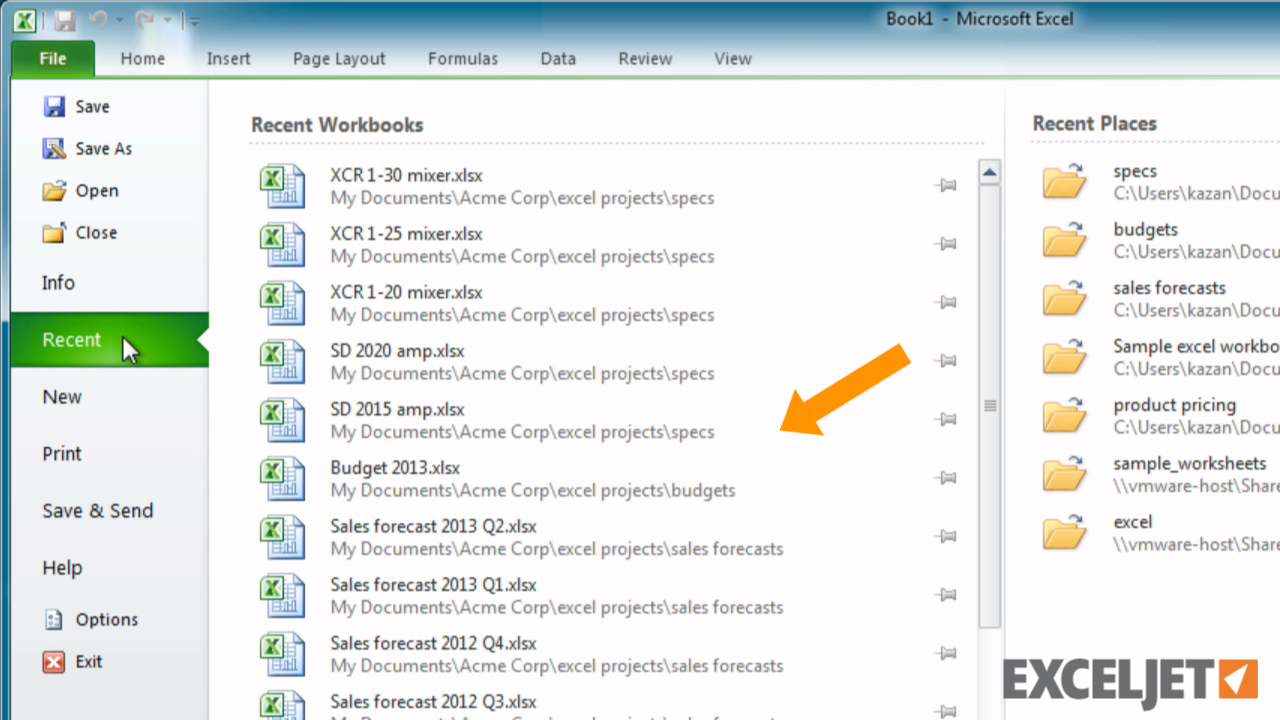Open the Customize Quick Access Toolbar dropdown

coord(193,21)
